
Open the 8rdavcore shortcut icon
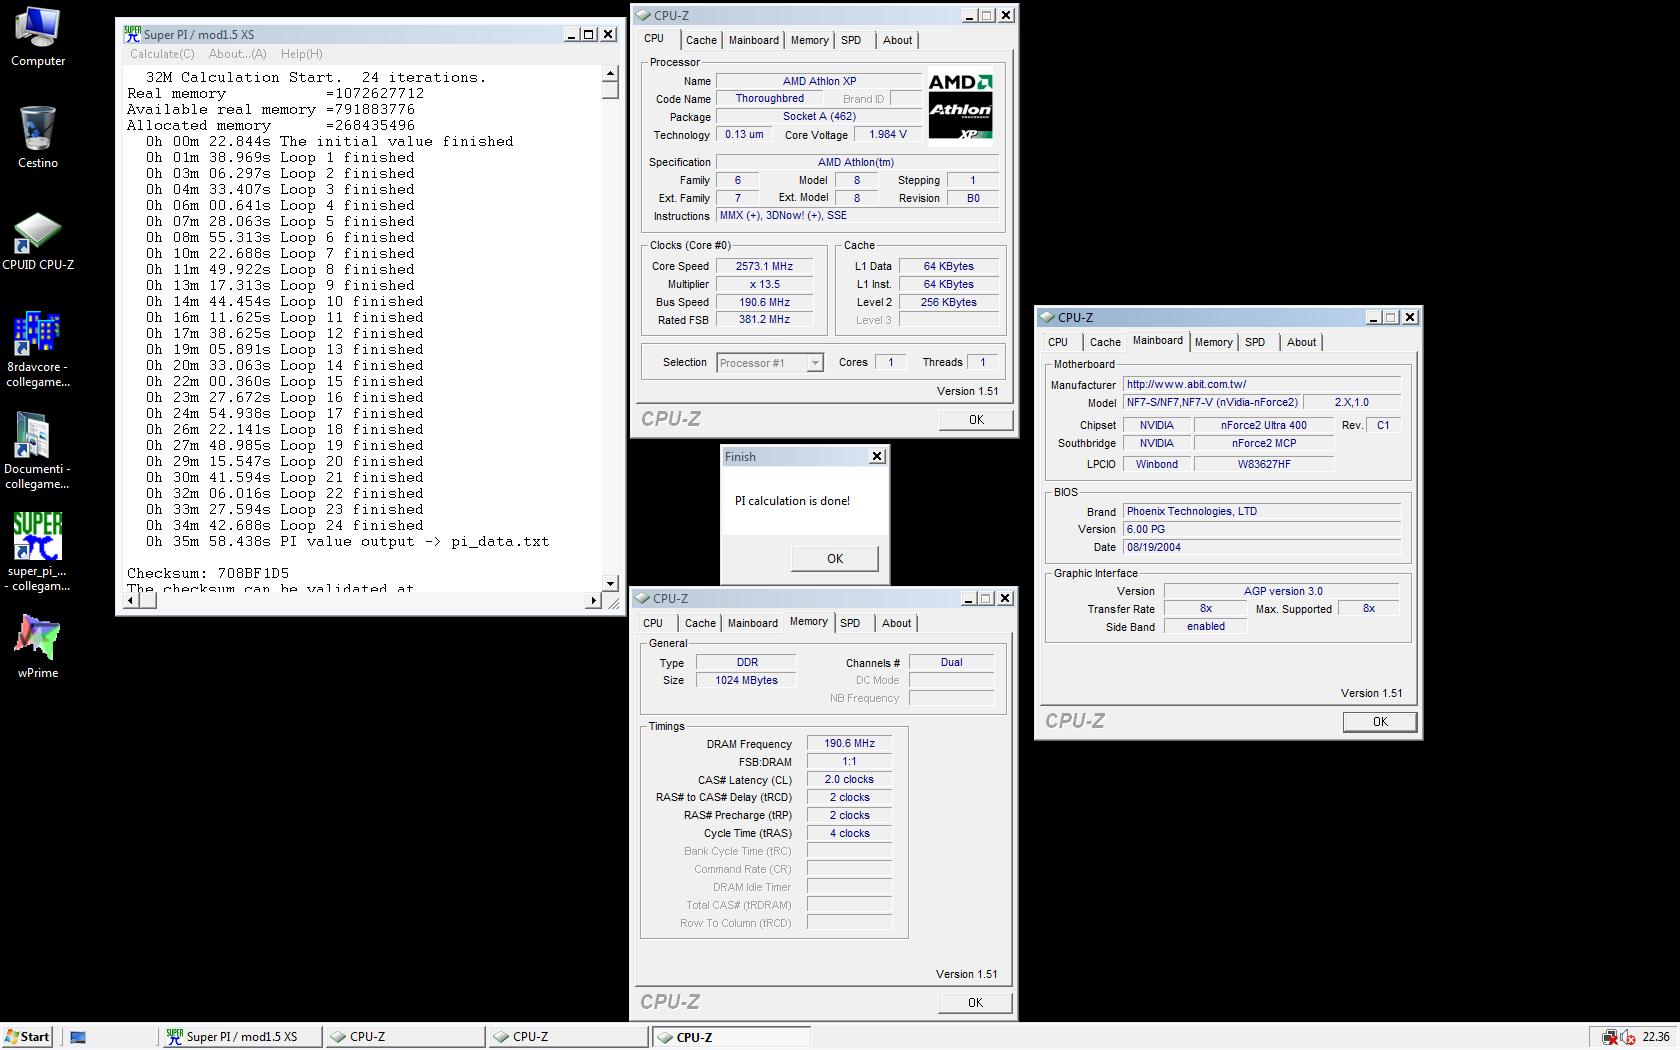pos(38,349)
